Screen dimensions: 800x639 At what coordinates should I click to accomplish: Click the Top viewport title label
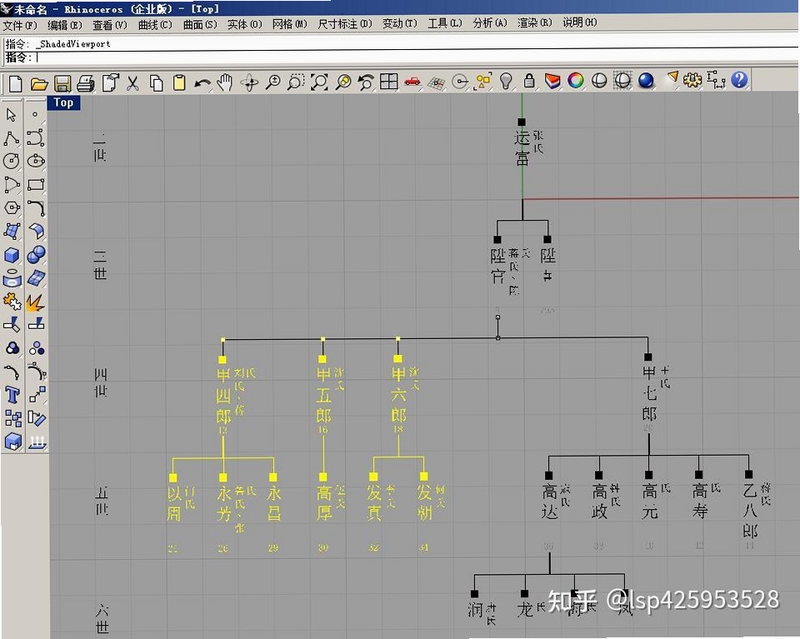click(x=63, y=103)
